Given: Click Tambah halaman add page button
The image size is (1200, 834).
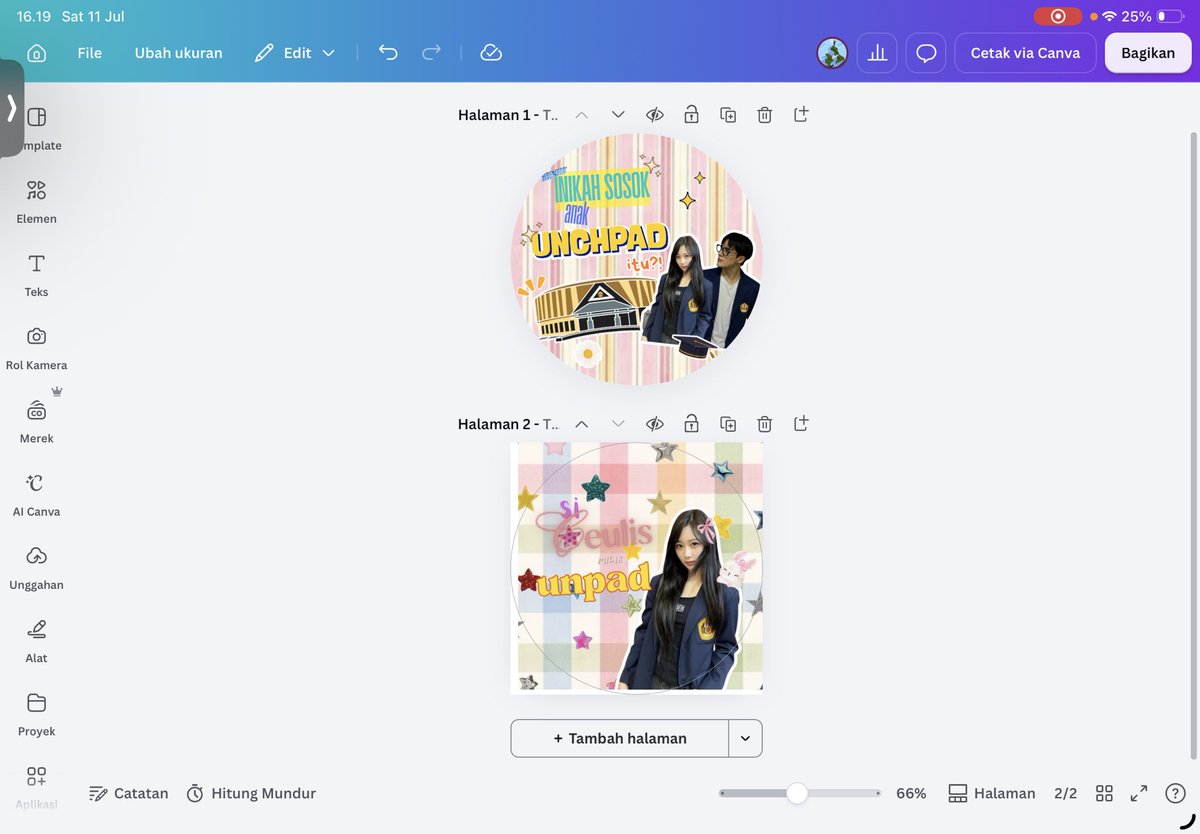Looking at the screenshot, I should [x=620, y=738].
